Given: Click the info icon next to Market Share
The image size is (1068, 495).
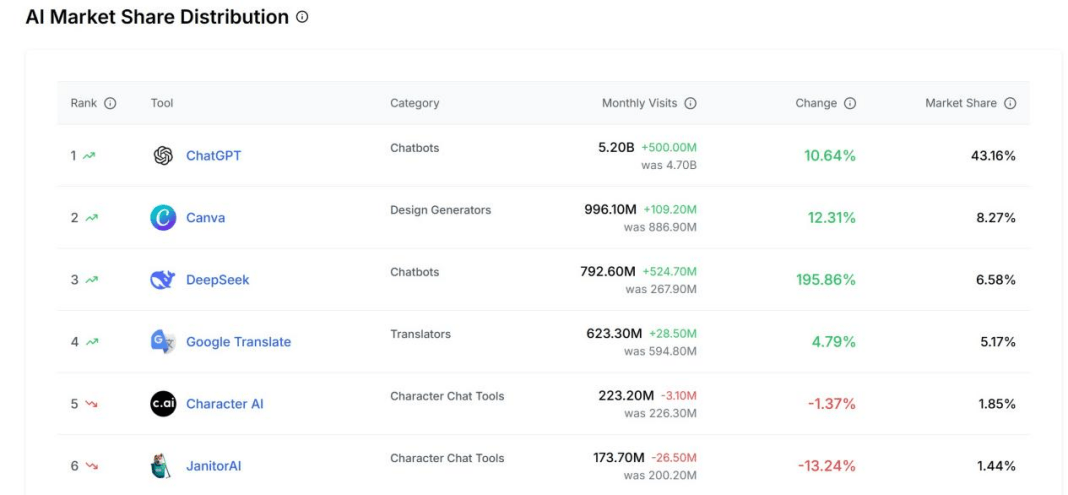Looking at the screenshot, I should coord(1010,103).
